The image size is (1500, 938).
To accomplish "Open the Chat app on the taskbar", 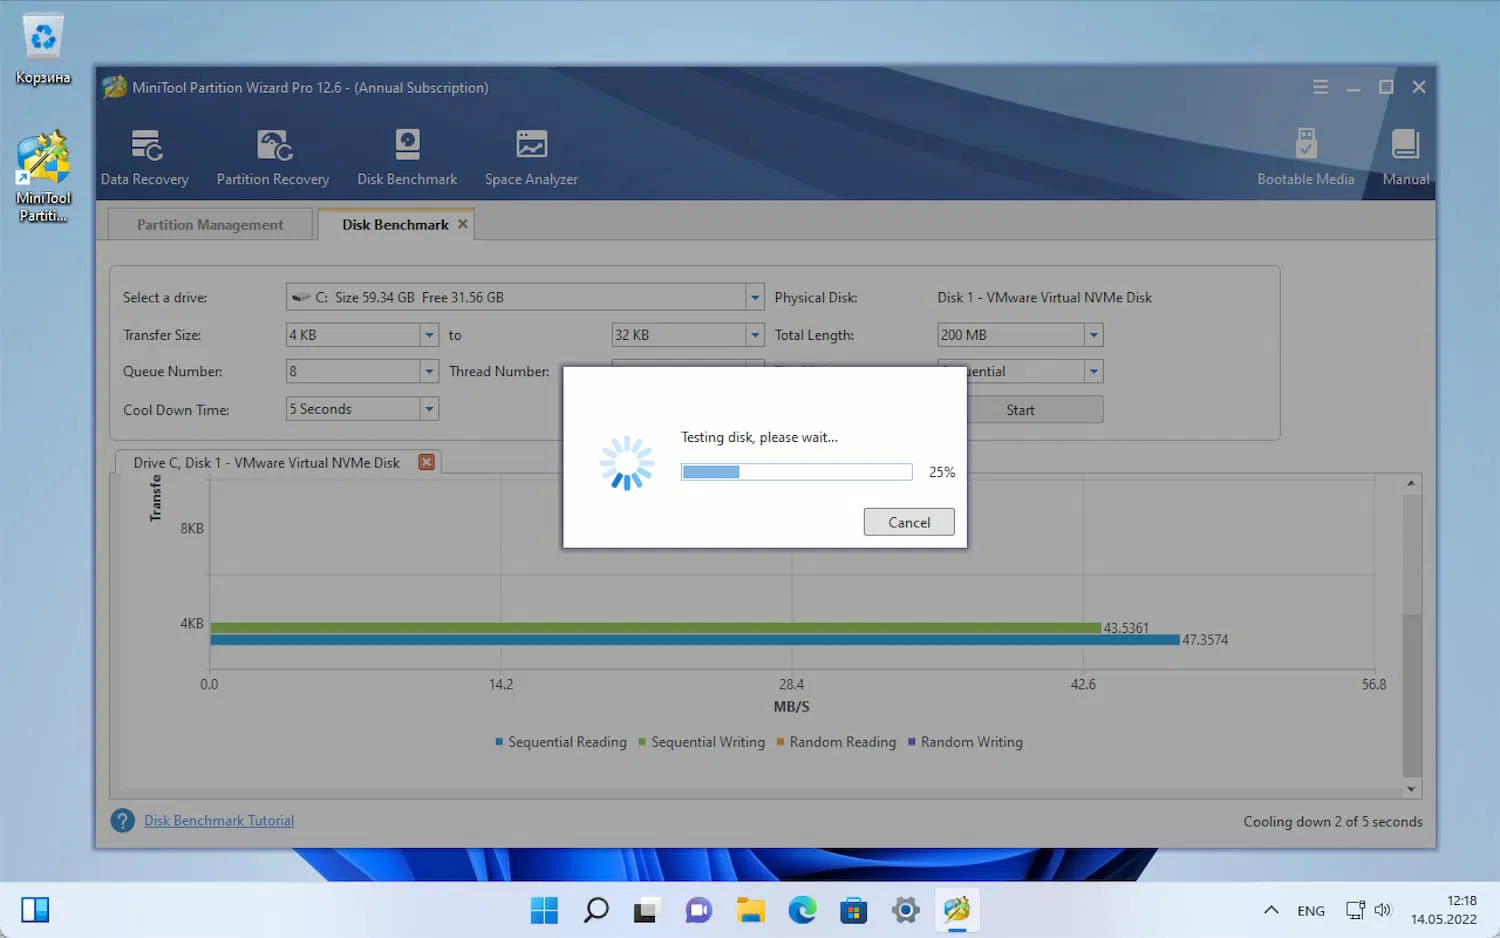I will [698, 910].
